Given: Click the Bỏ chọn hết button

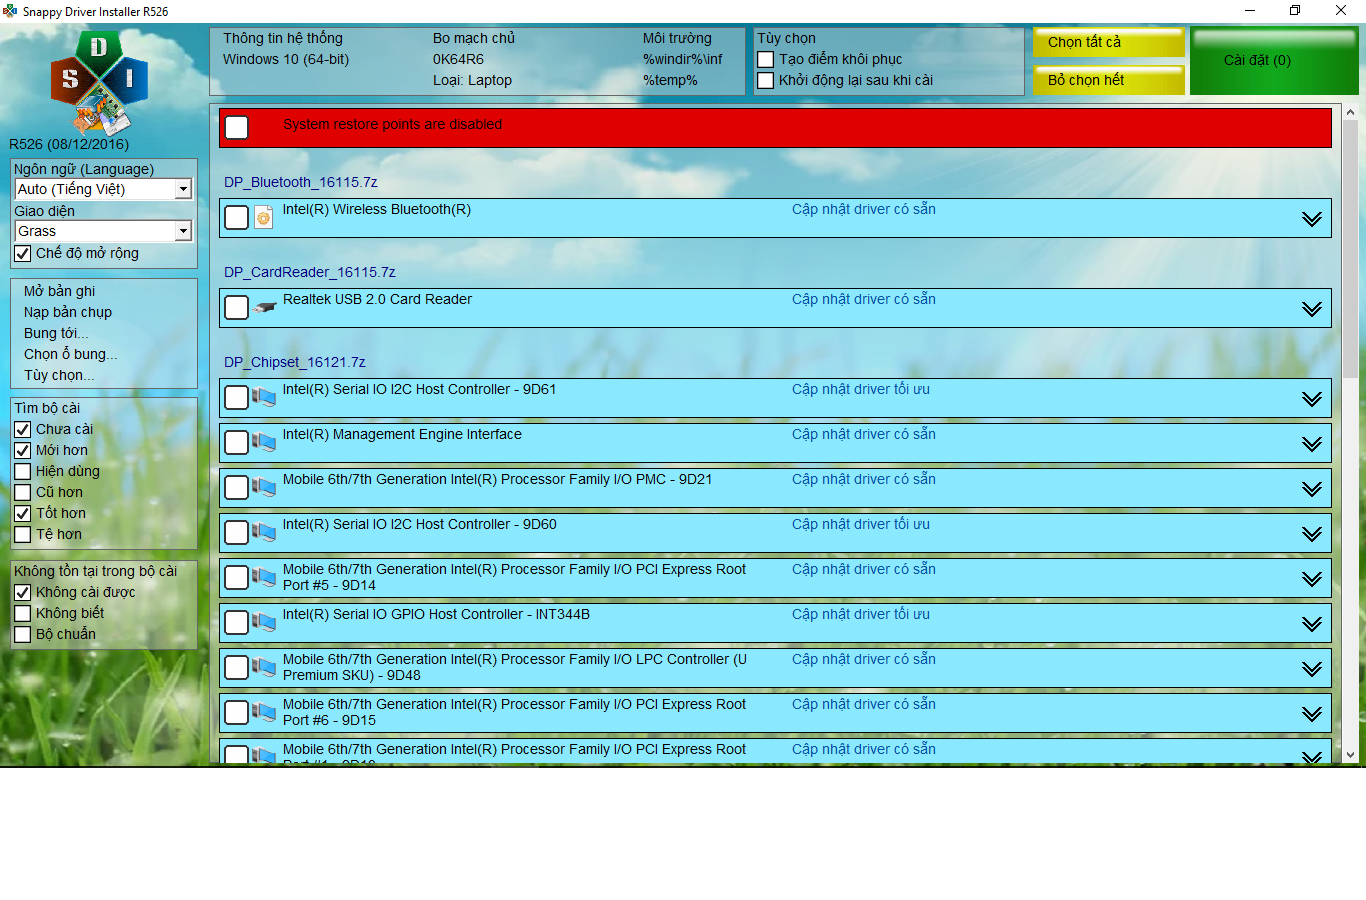Looking at the screenshot, I should point(1109,80).
